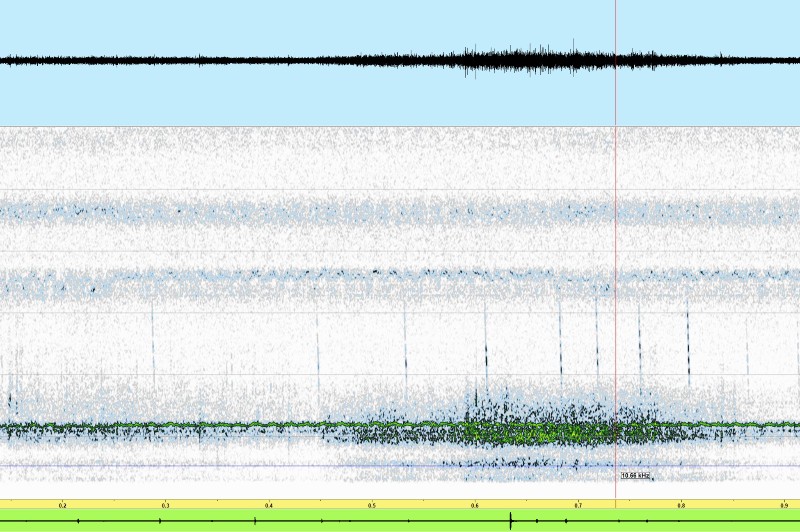Click the 0.6 mark on the time ruler
The width and height of the screenshot is (800, 532).
click(475, 506)
